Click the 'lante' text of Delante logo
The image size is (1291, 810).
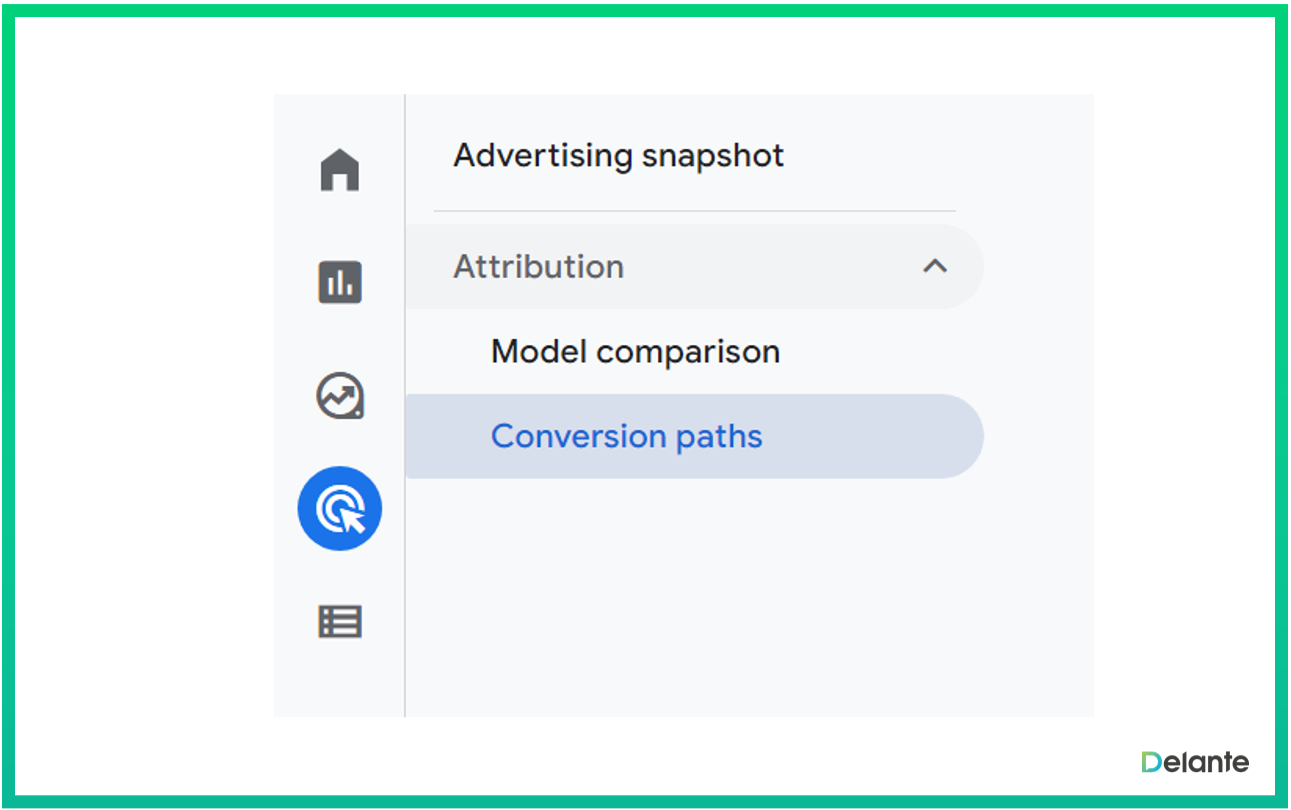click(x=1216, y=762)
